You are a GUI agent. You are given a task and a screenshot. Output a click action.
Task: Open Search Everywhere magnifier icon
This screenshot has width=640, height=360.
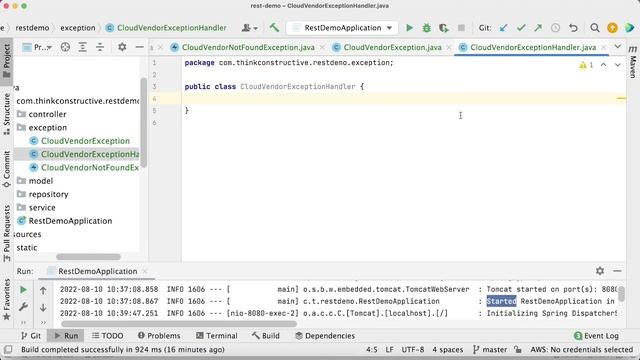click(595, 28)
